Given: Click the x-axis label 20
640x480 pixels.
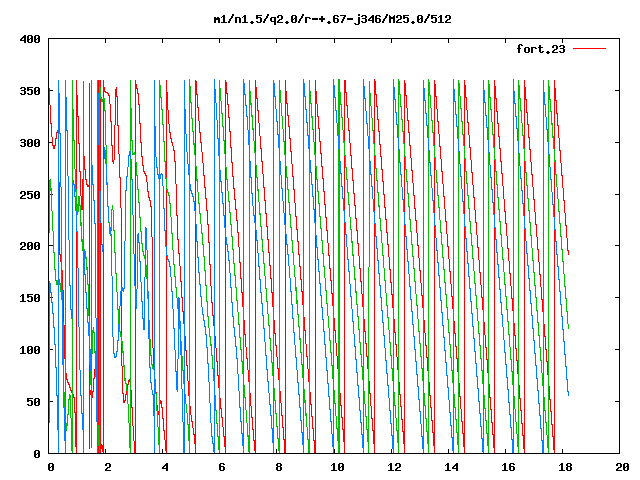Looking at the screenshot, I should 622,467.
